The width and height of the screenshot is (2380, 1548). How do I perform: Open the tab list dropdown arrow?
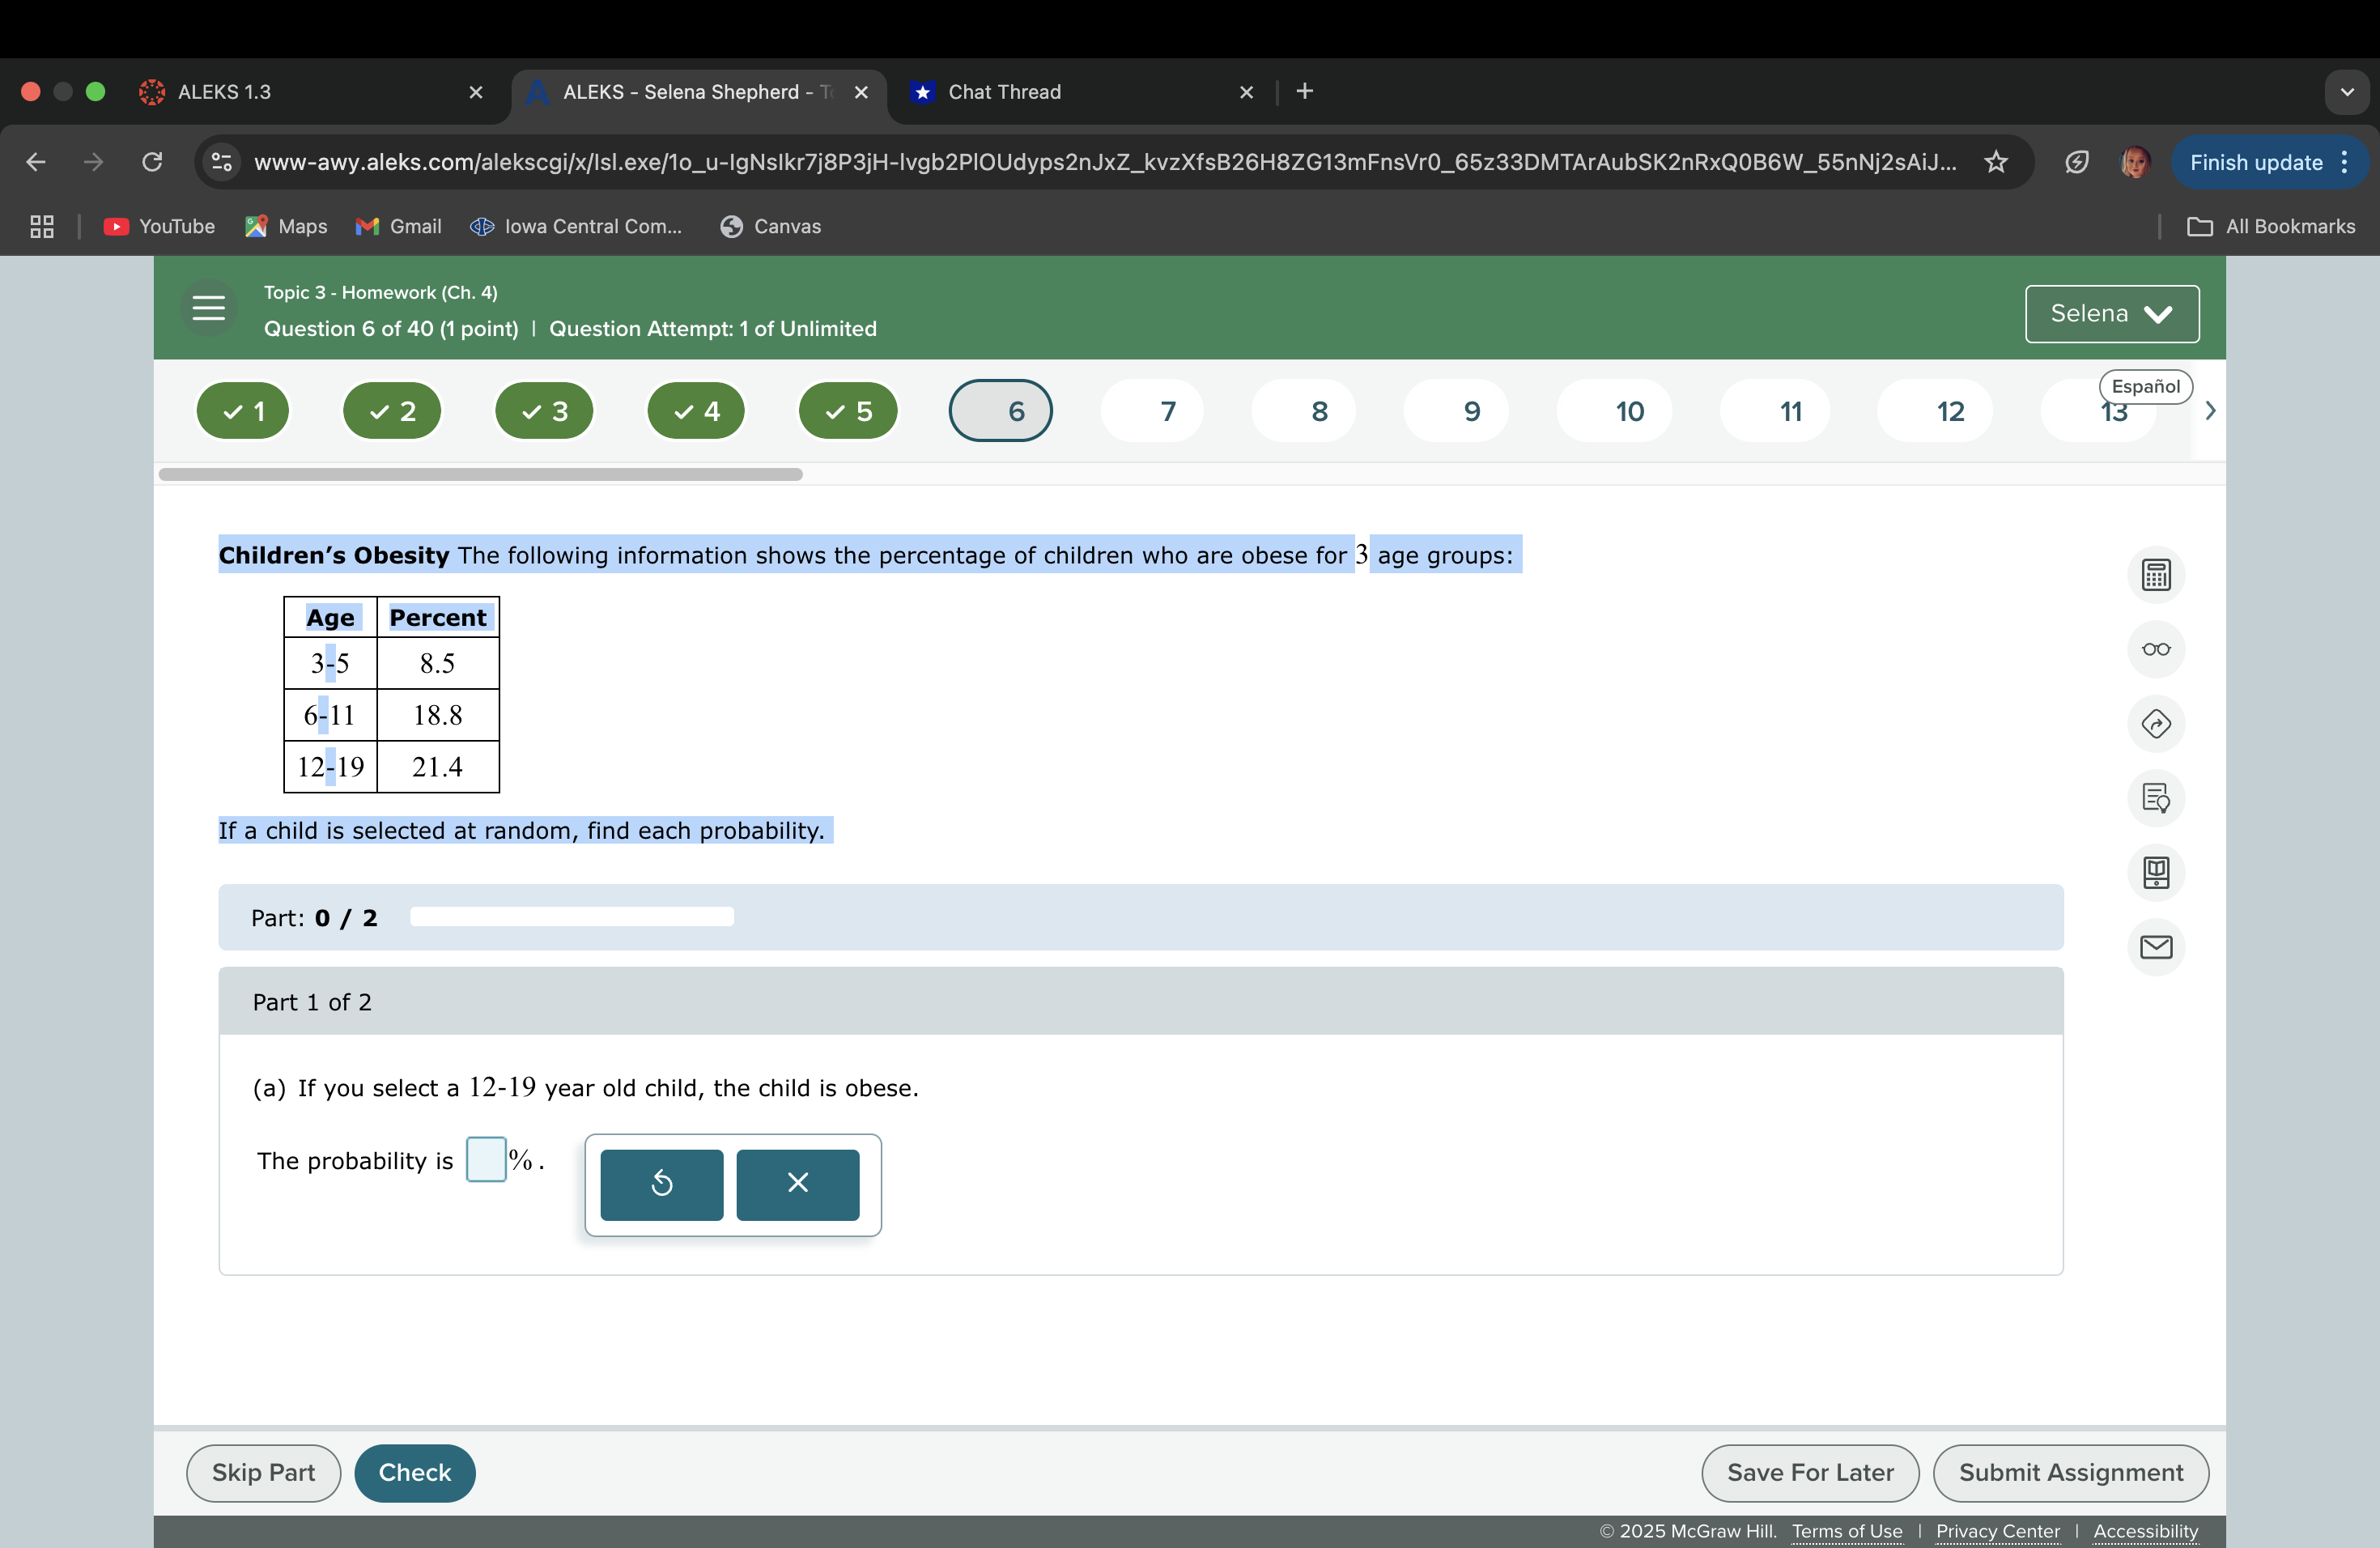(x=2346, y=92)
